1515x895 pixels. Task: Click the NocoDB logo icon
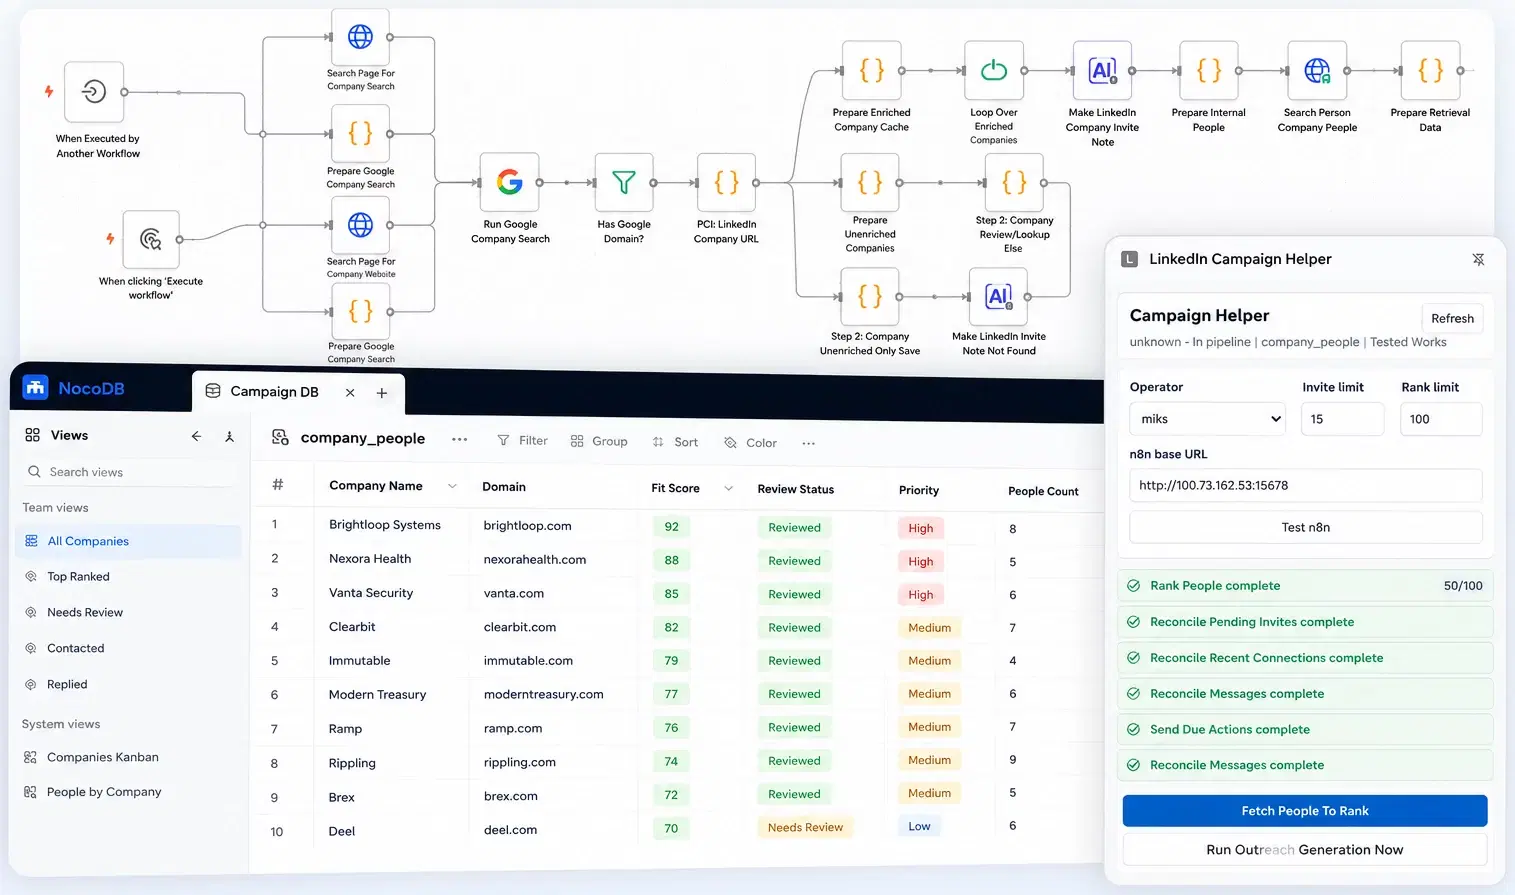(x=36, y=388)
